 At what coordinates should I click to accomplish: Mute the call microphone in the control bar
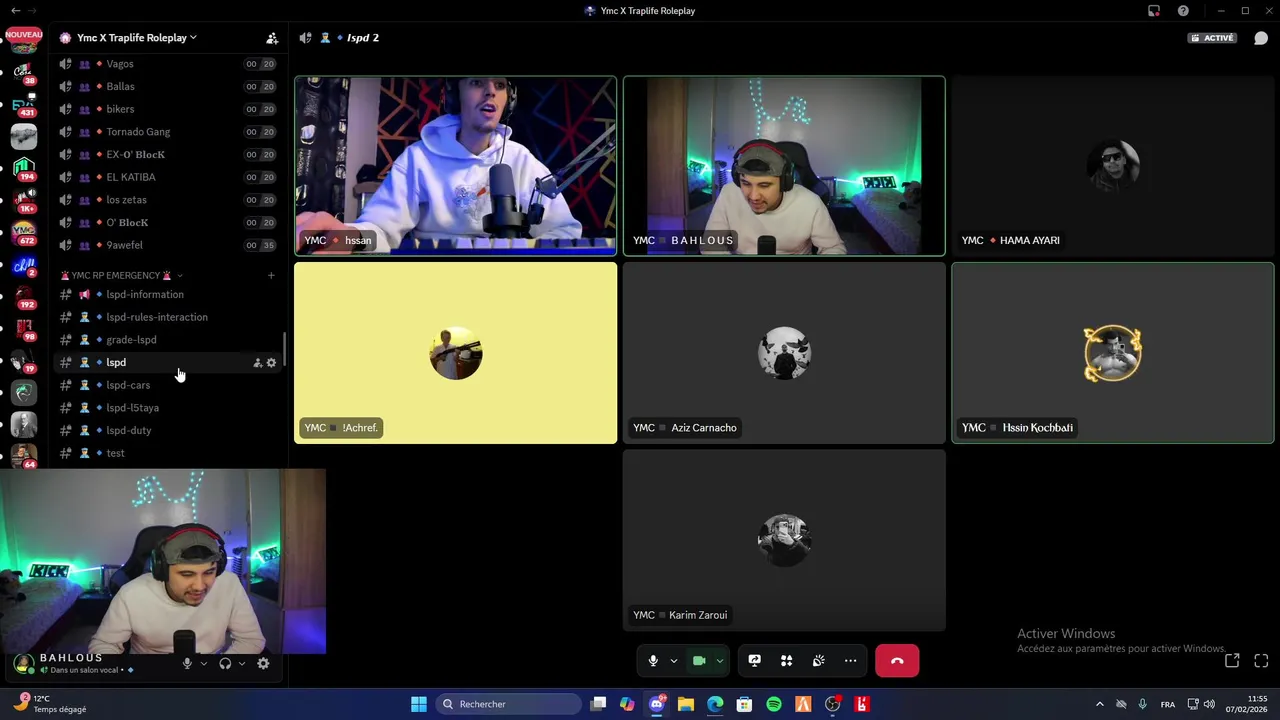(653, 661)
